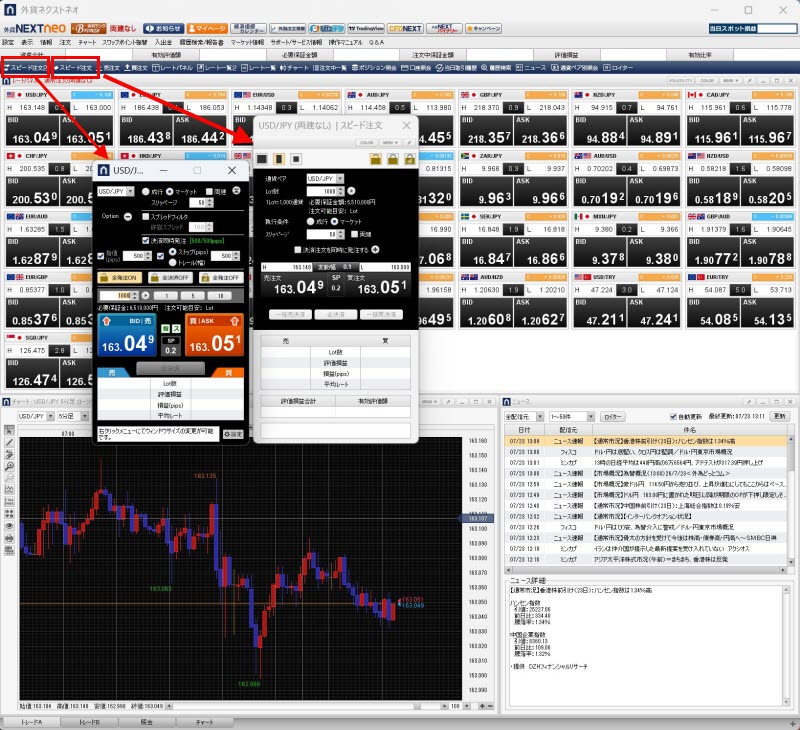This screenshot has height=730, width=800.
Task: Click the chart print tool icon
Action: point(9,538)
